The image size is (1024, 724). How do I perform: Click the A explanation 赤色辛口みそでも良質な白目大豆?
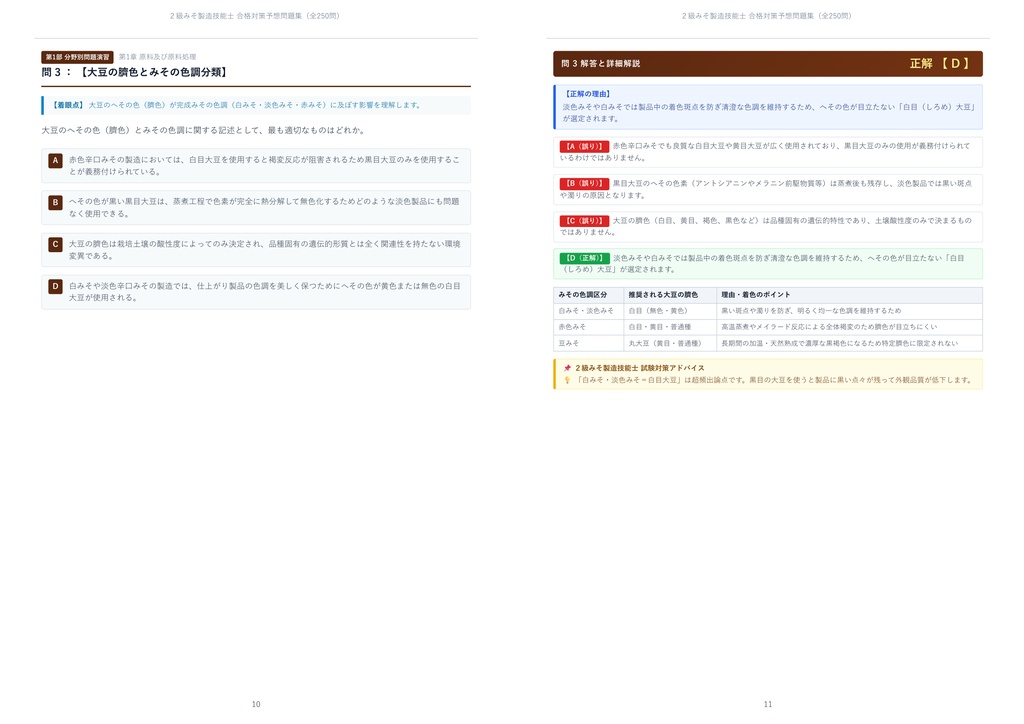pyautogui.click(x=765, y=152)
